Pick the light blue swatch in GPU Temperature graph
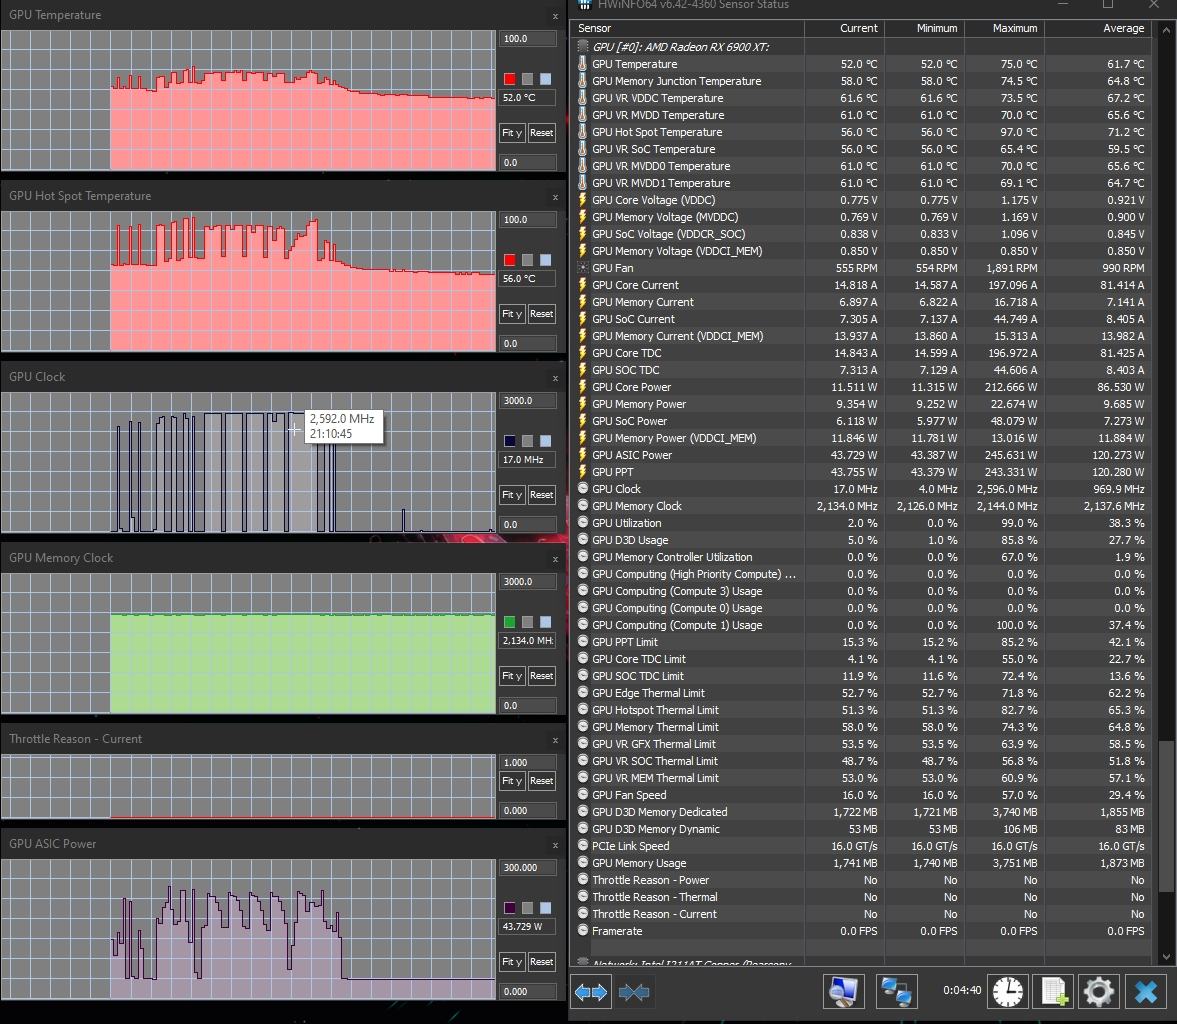Screen dimensions: 1177x1024 546,79
